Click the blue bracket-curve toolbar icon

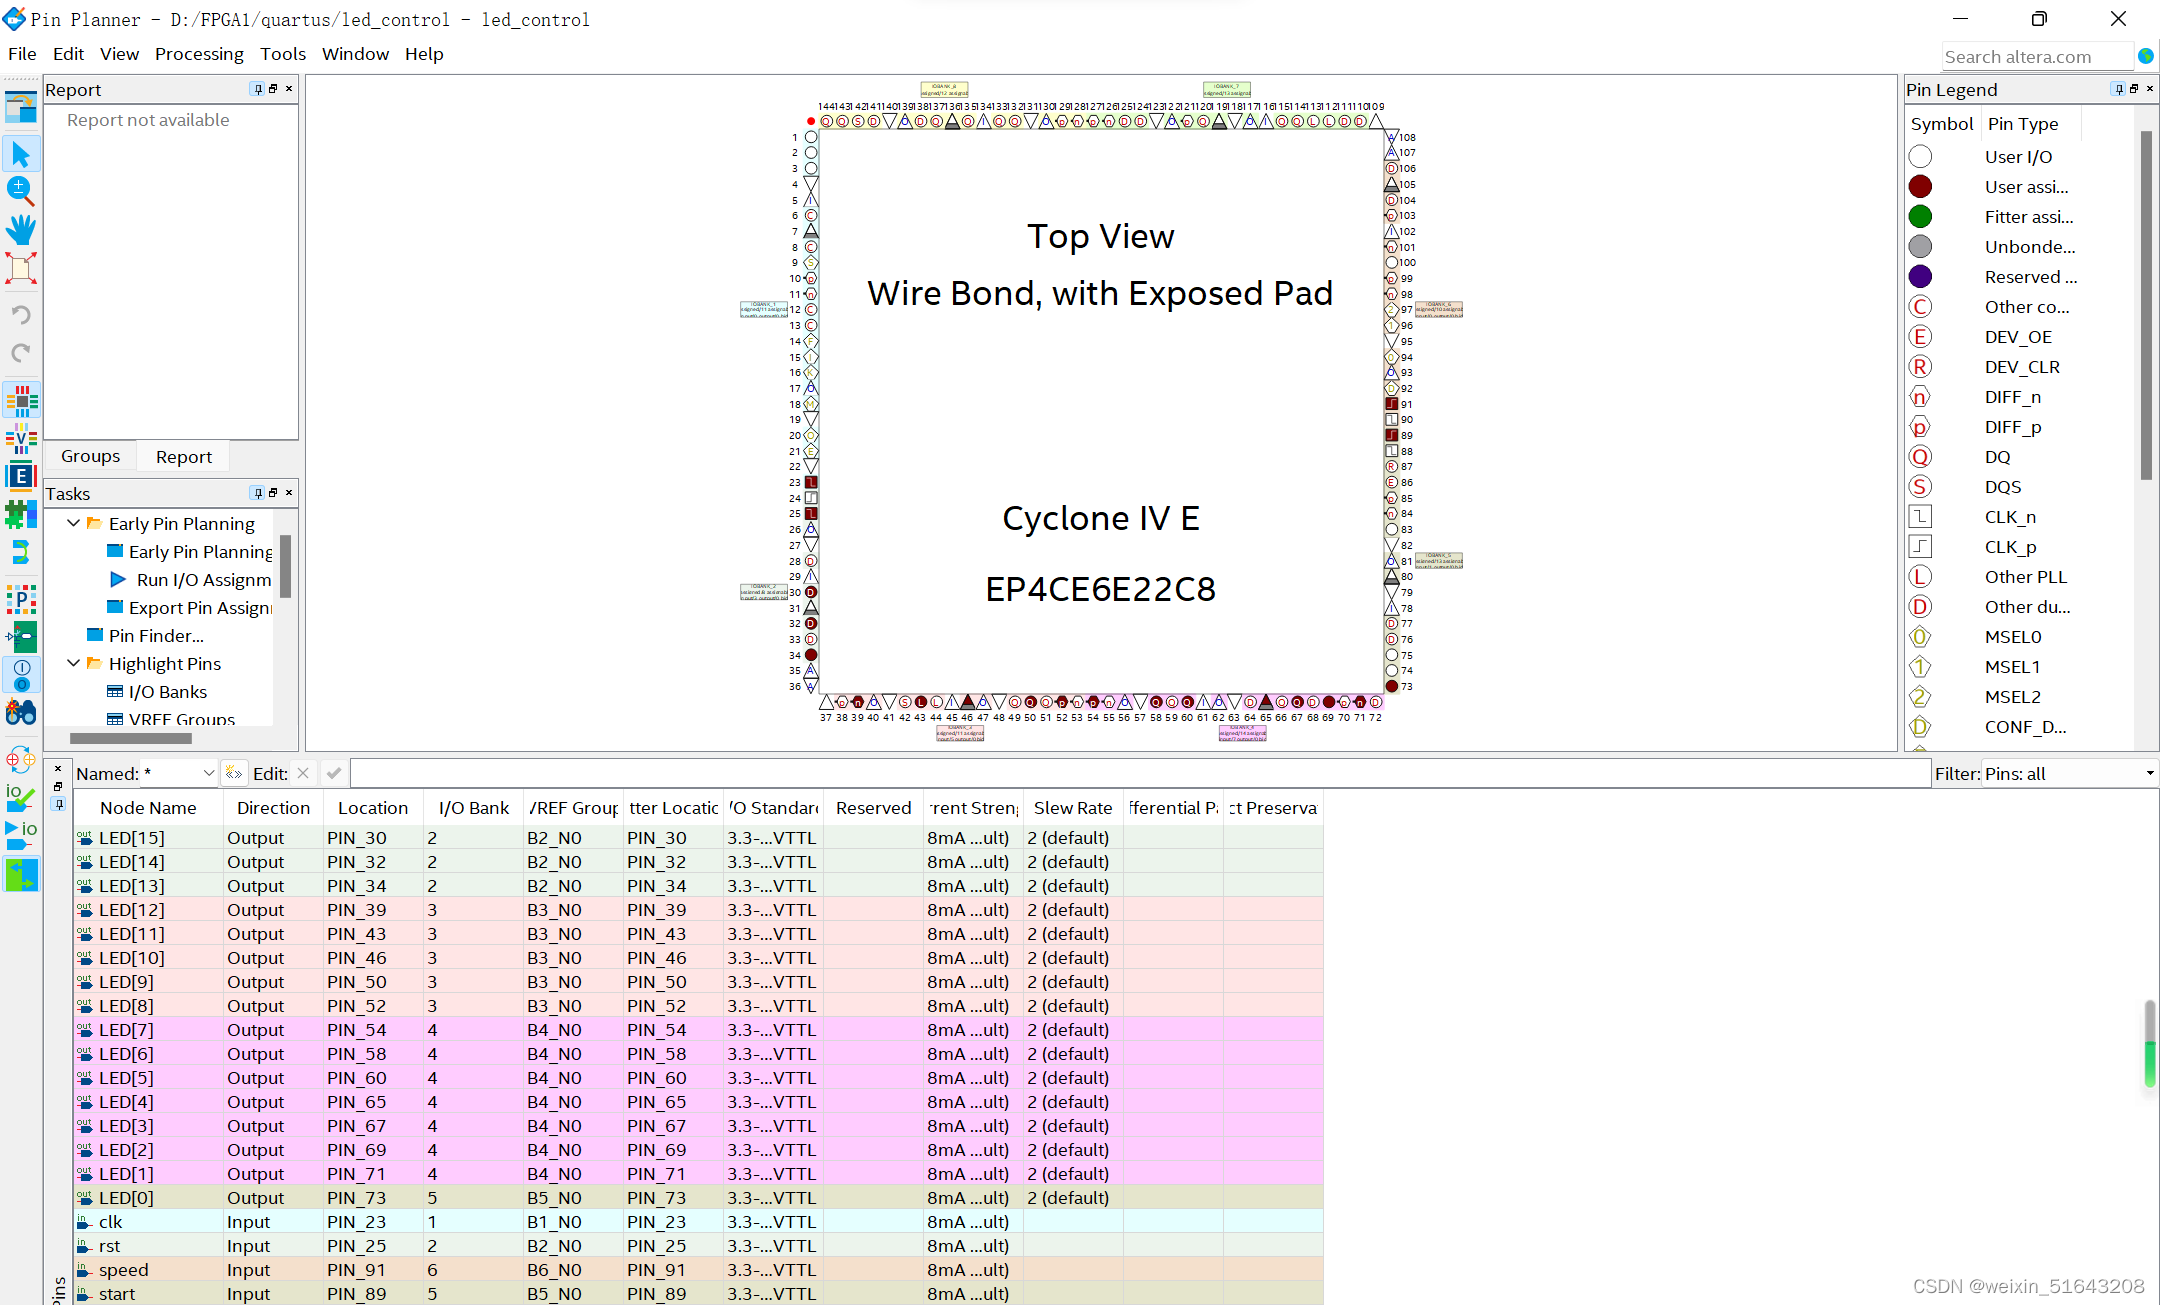[21, 552]
